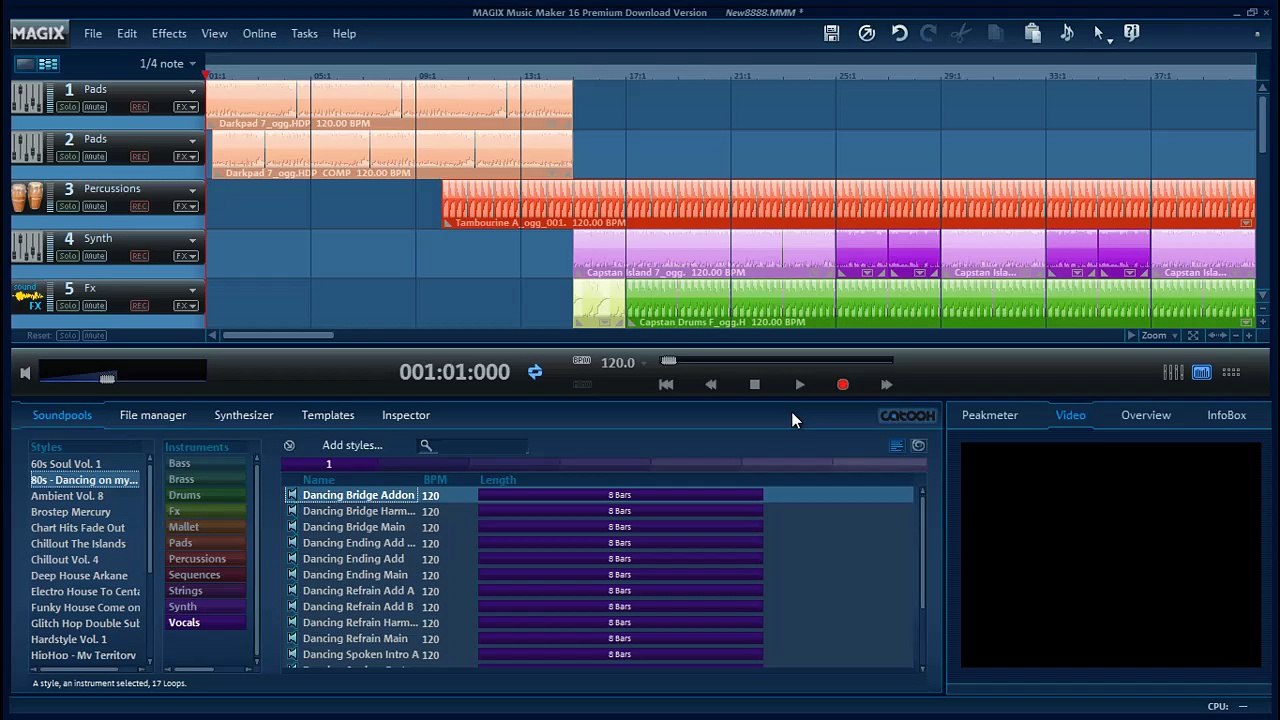Open the Tasks menu

coord(304,34)
